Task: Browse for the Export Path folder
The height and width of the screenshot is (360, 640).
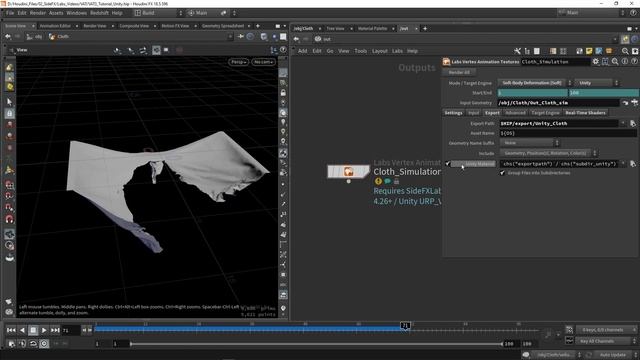Action: click(x=633, y=123)
